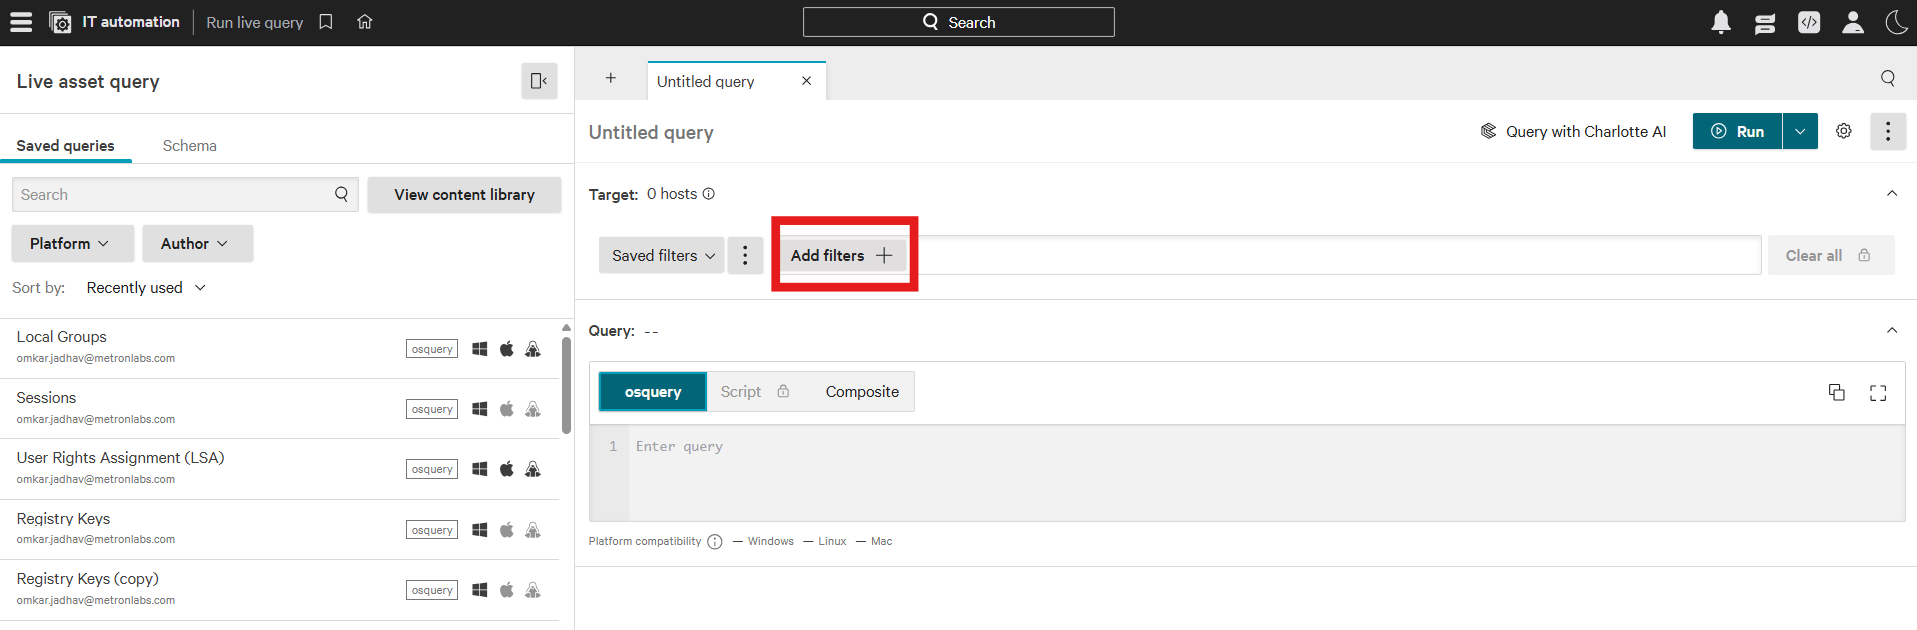Viewport: 1917px width, 630px height.
Task: Go to home via house icon
Action: pos(365,22)
